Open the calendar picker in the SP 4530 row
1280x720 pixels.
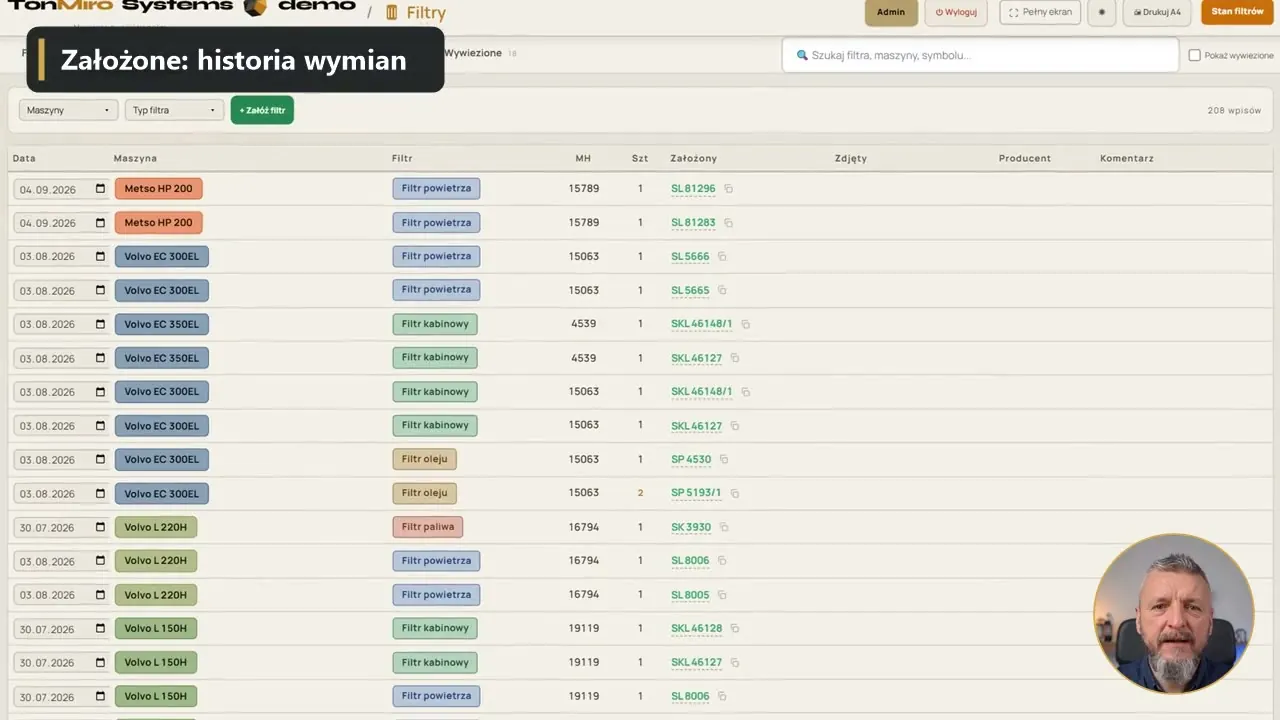click(100, 460)
